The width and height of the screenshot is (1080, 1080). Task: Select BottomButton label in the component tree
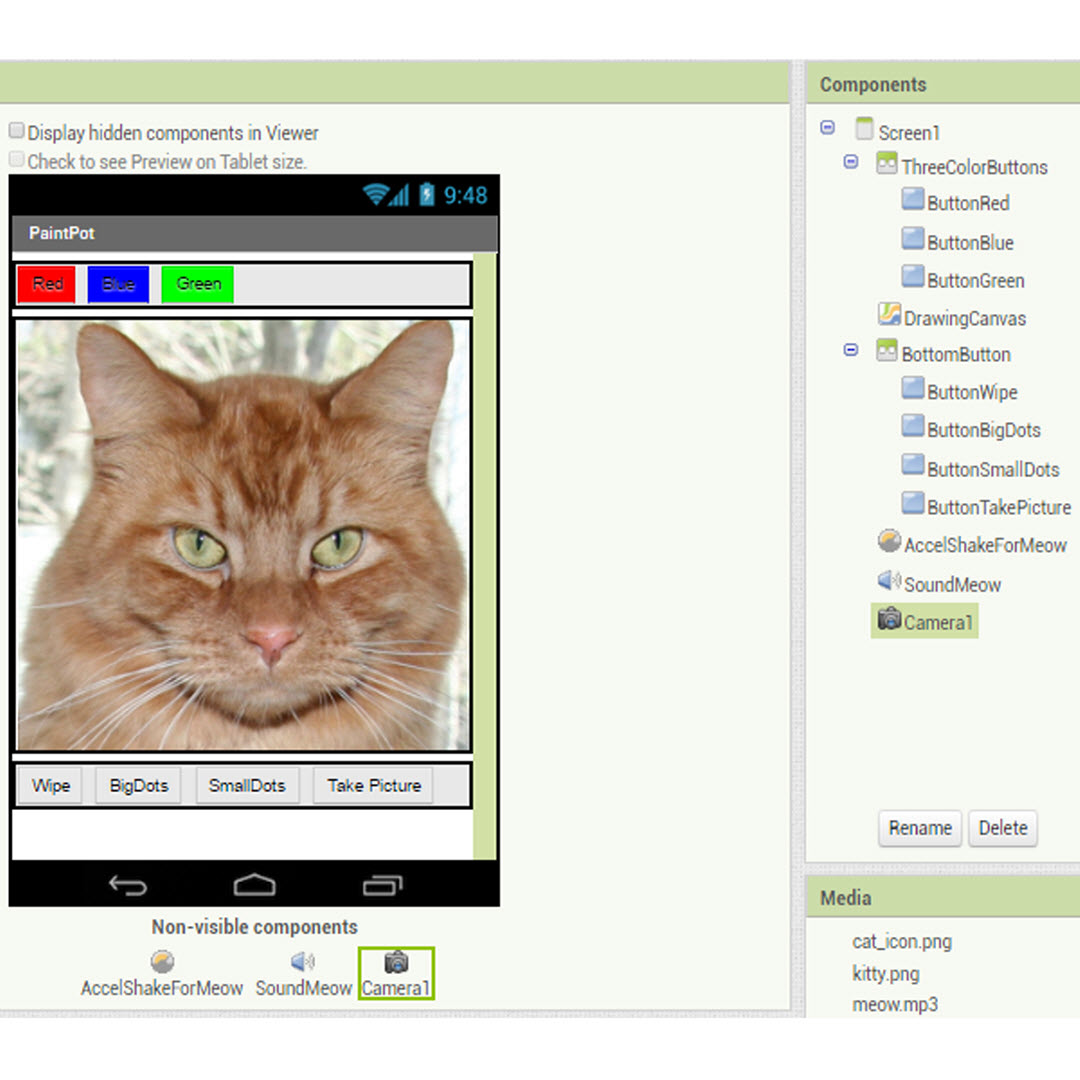point(955,354)
